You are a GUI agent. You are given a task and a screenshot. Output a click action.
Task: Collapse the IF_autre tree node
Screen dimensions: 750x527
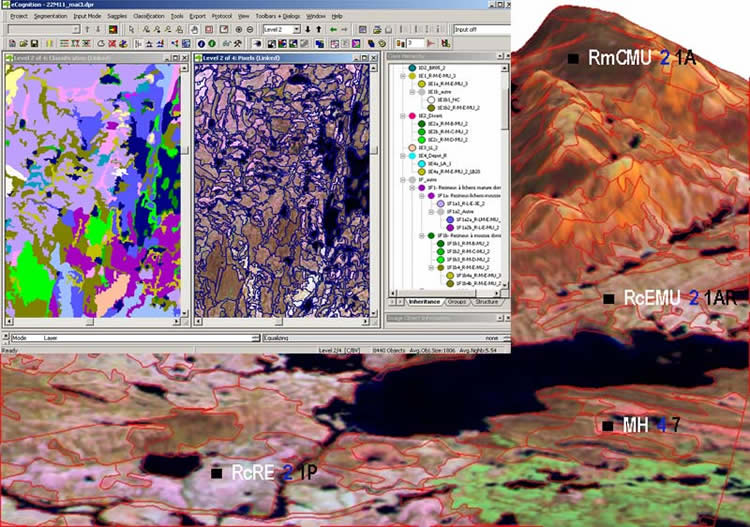click(x=403, y=180)
